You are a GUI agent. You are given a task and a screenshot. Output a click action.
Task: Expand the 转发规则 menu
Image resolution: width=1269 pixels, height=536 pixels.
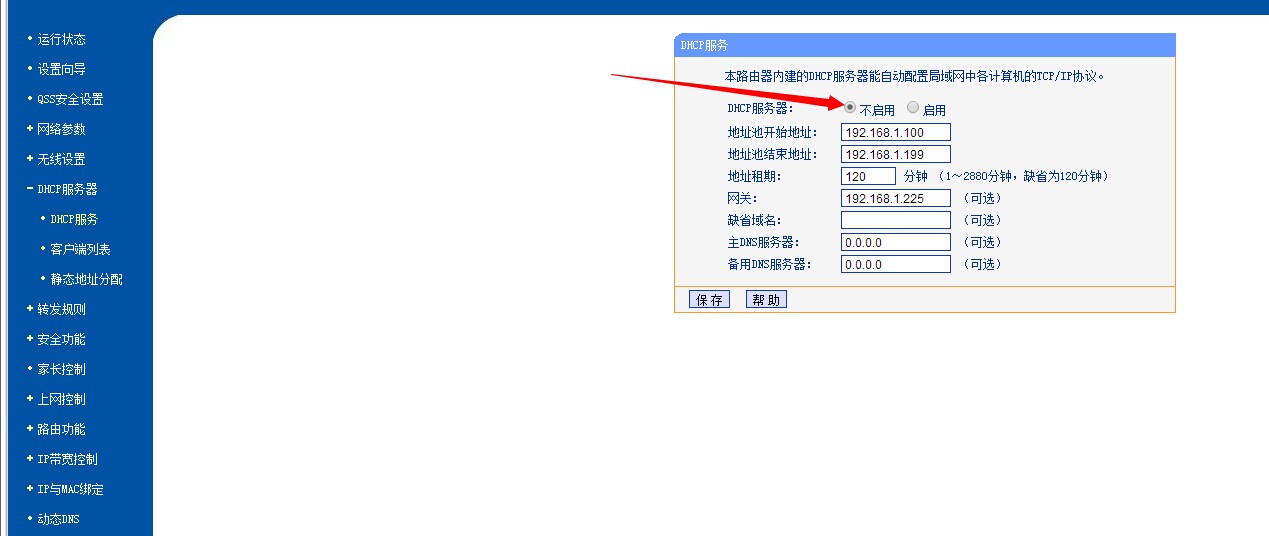(61, 309)
